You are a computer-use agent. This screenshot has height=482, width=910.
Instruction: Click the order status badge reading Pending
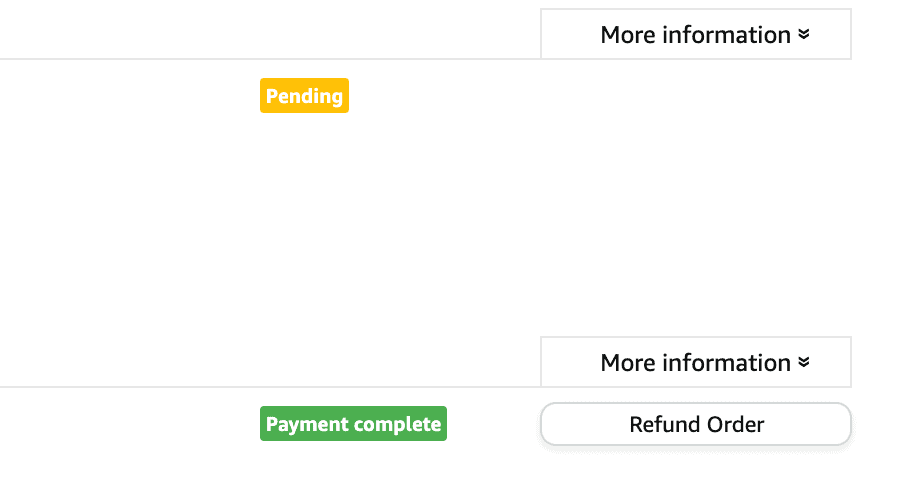coord(304,96)
